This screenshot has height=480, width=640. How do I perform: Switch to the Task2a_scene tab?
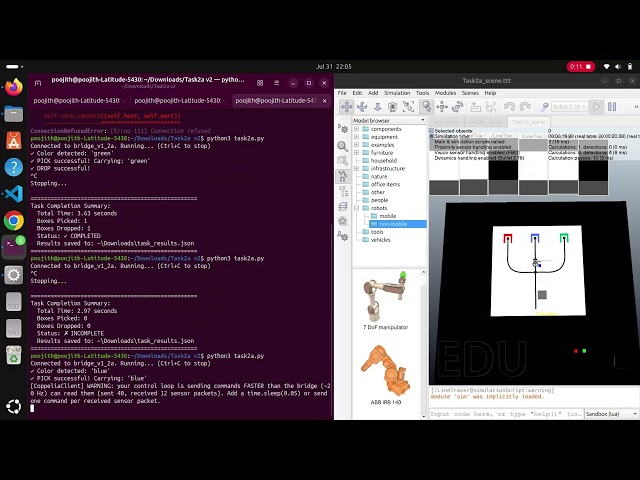click(528, 122)
